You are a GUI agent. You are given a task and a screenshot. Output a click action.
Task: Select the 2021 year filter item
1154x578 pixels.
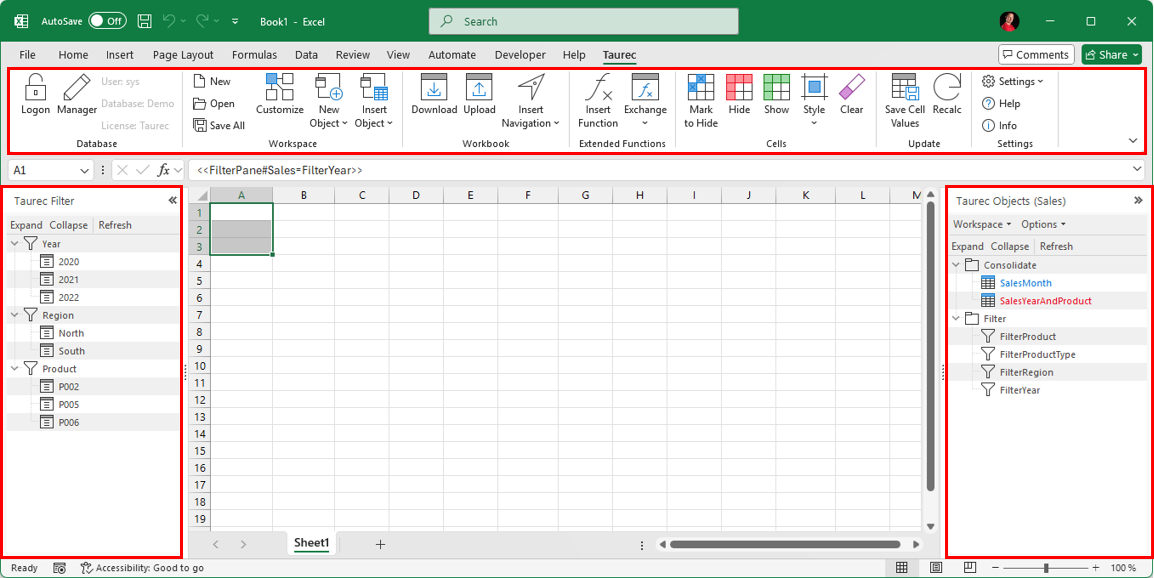[68, 280]
